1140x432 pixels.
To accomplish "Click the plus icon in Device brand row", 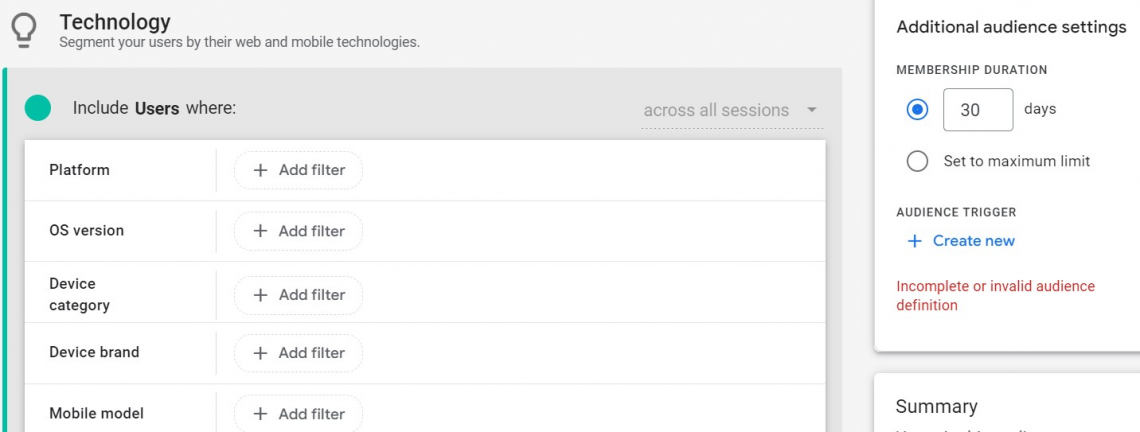I will [x=260, y=353].
